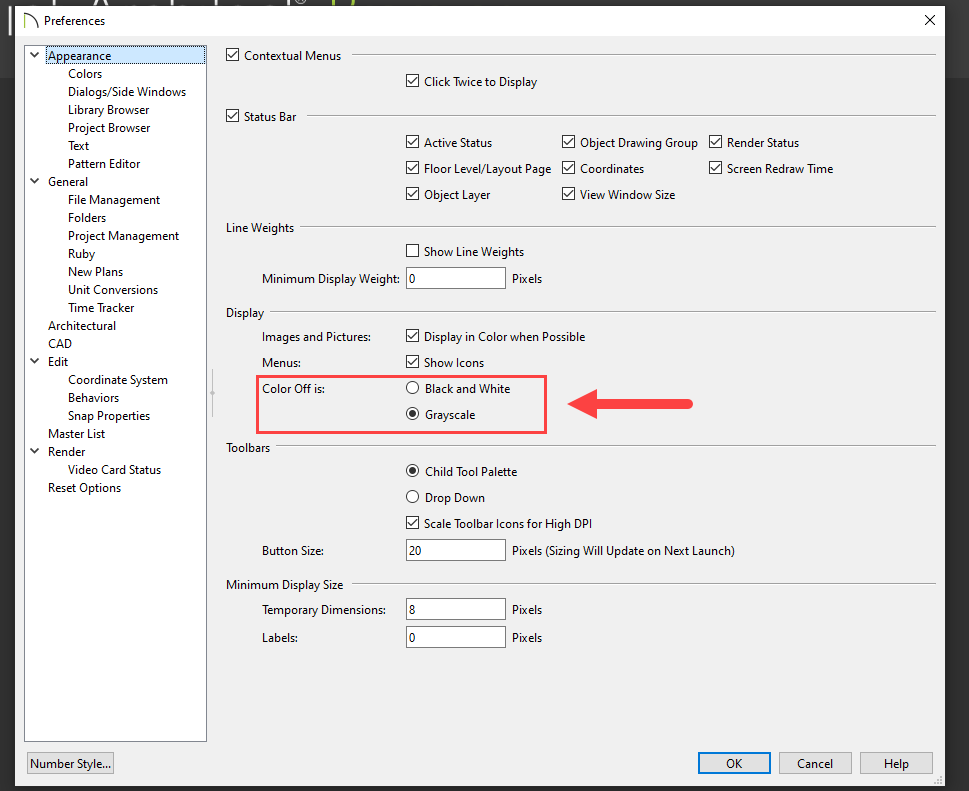969x791 pixels.
Task: Open the Number Style dialog
Action: 71,764
